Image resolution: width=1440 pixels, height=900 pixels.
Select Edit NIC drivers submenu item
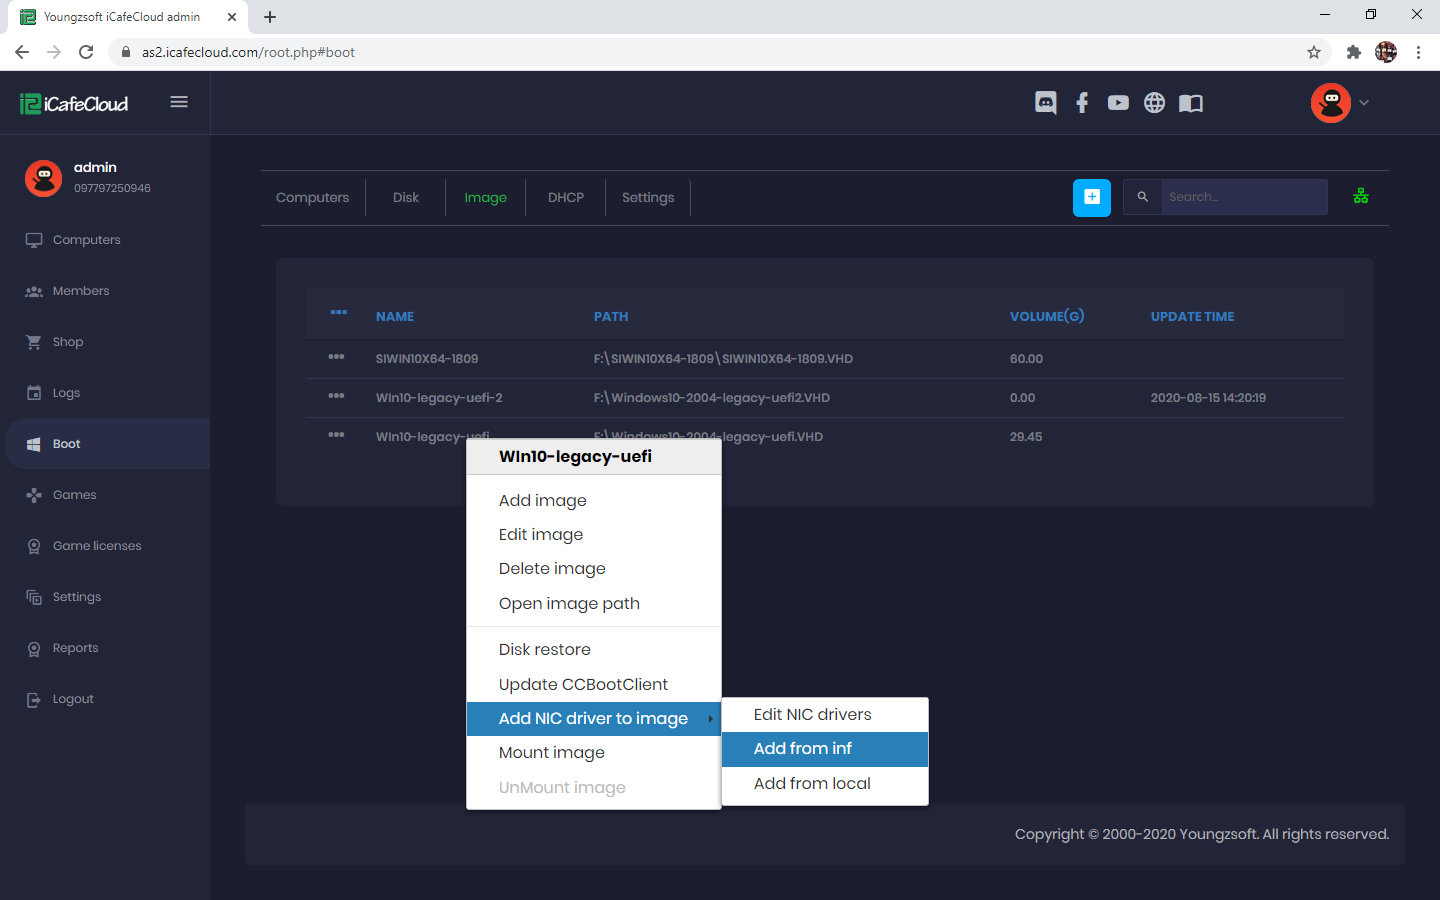[812, 715]
